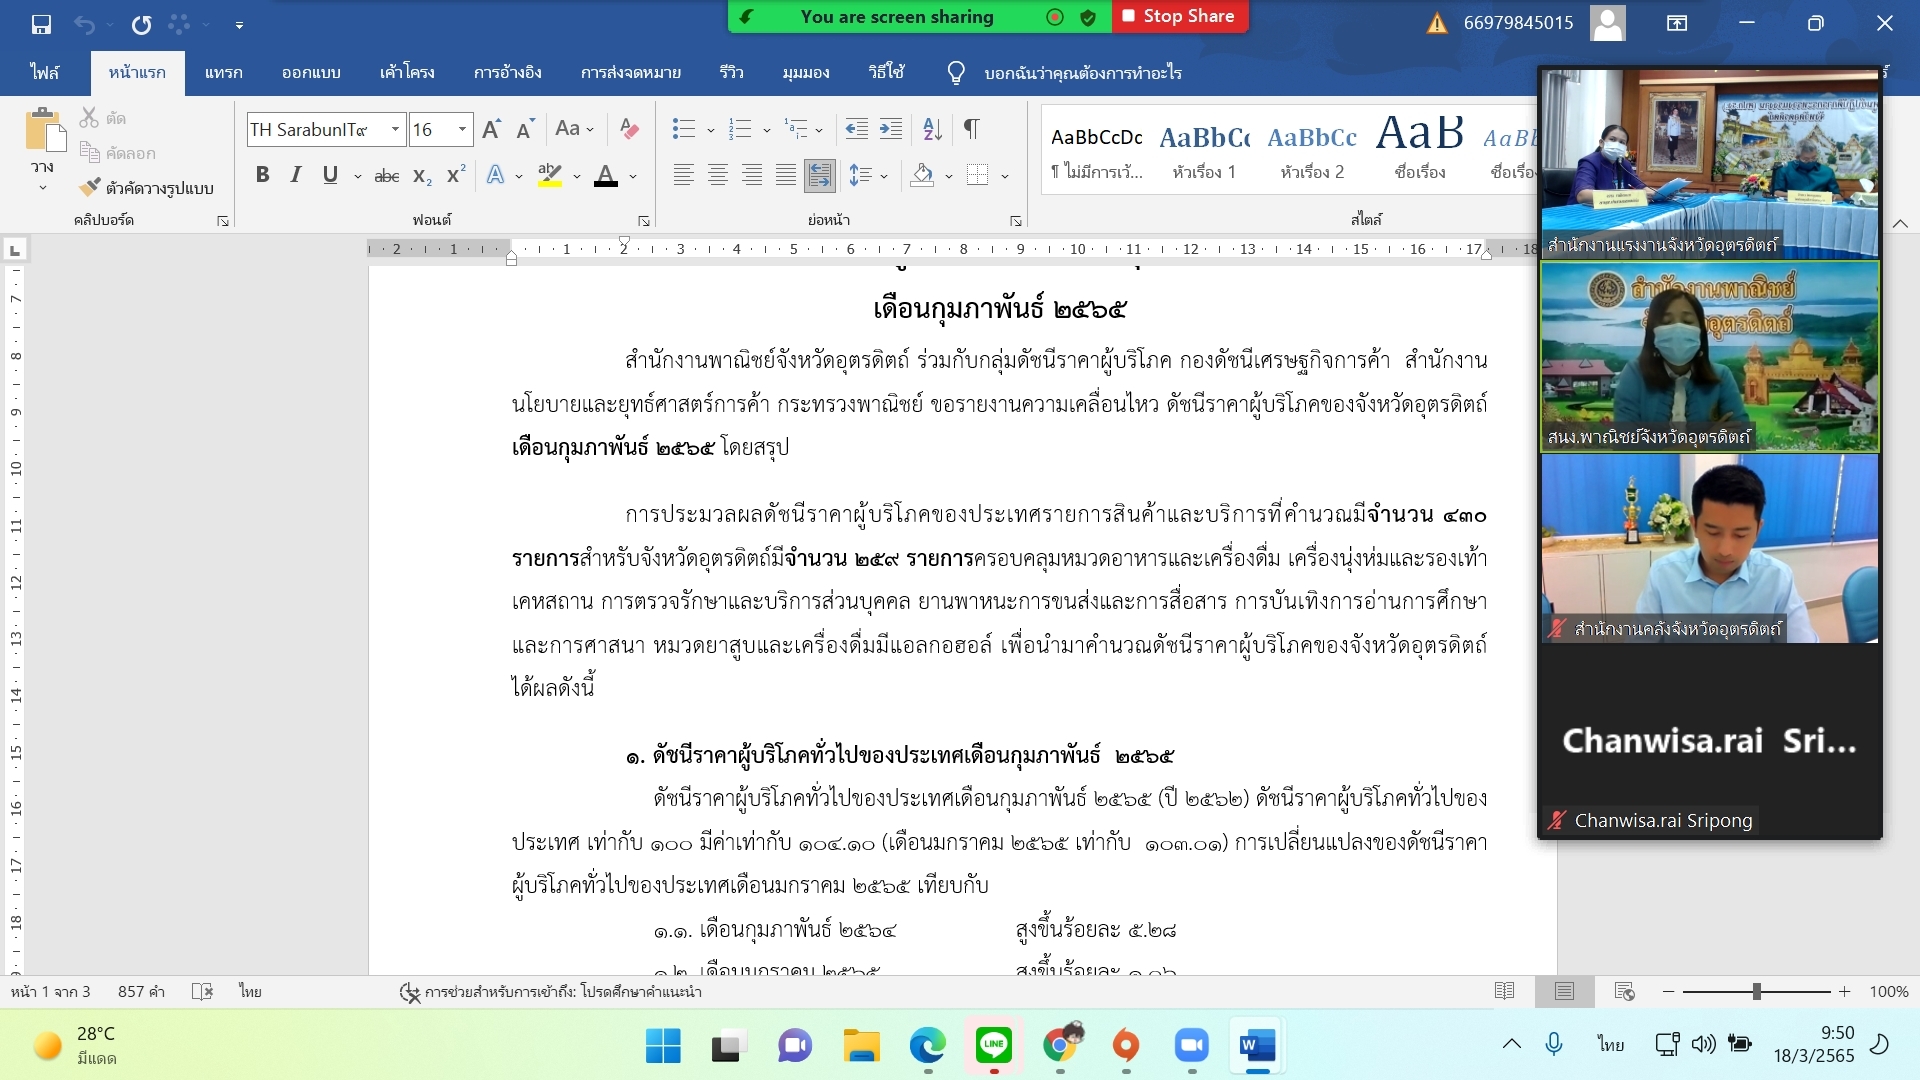
Task: Show paragraph marks with pilcrow icon
Action: coord(971,129)
